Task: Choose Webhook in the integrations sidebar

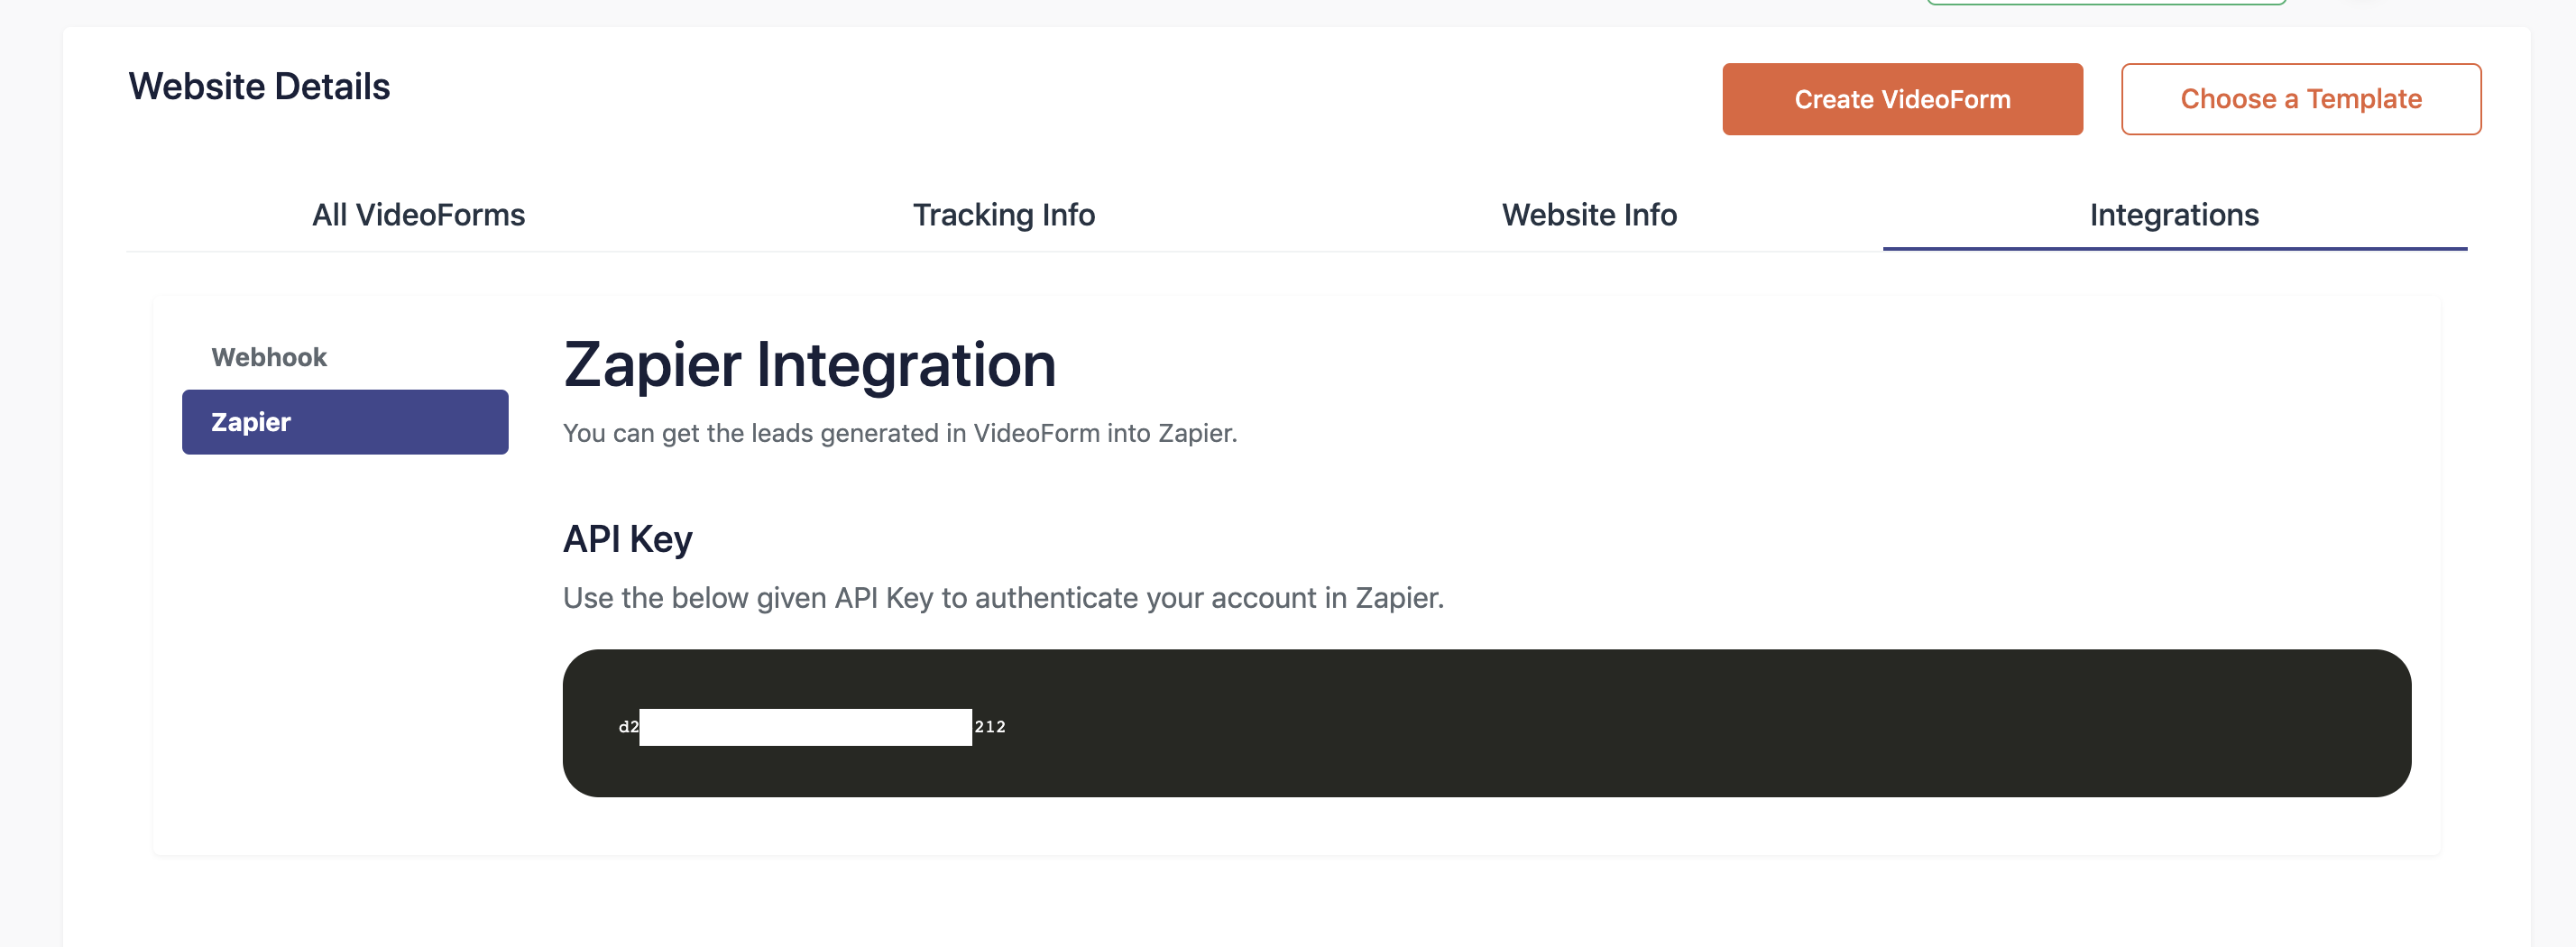Action: (x=269, y=357)
